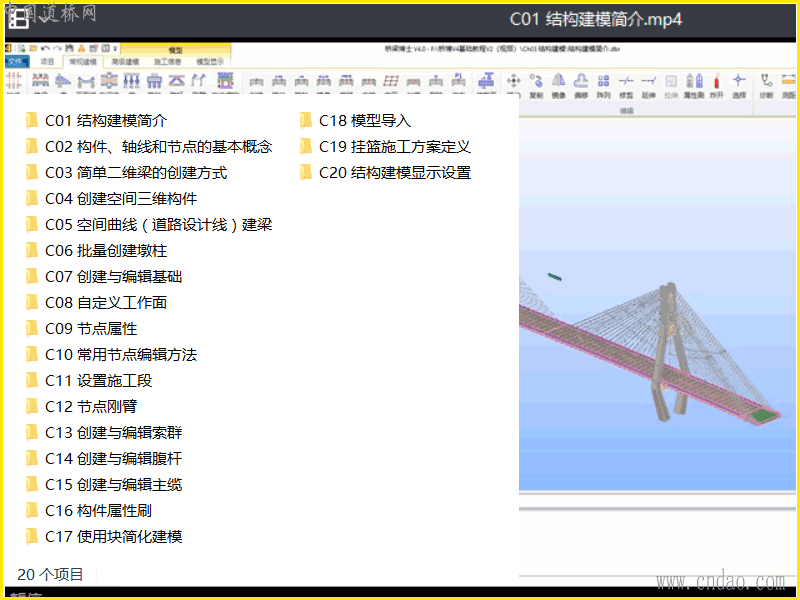Select the green-purple frame block icon
The image size is (800, 600).
click(x=225, y=81)
